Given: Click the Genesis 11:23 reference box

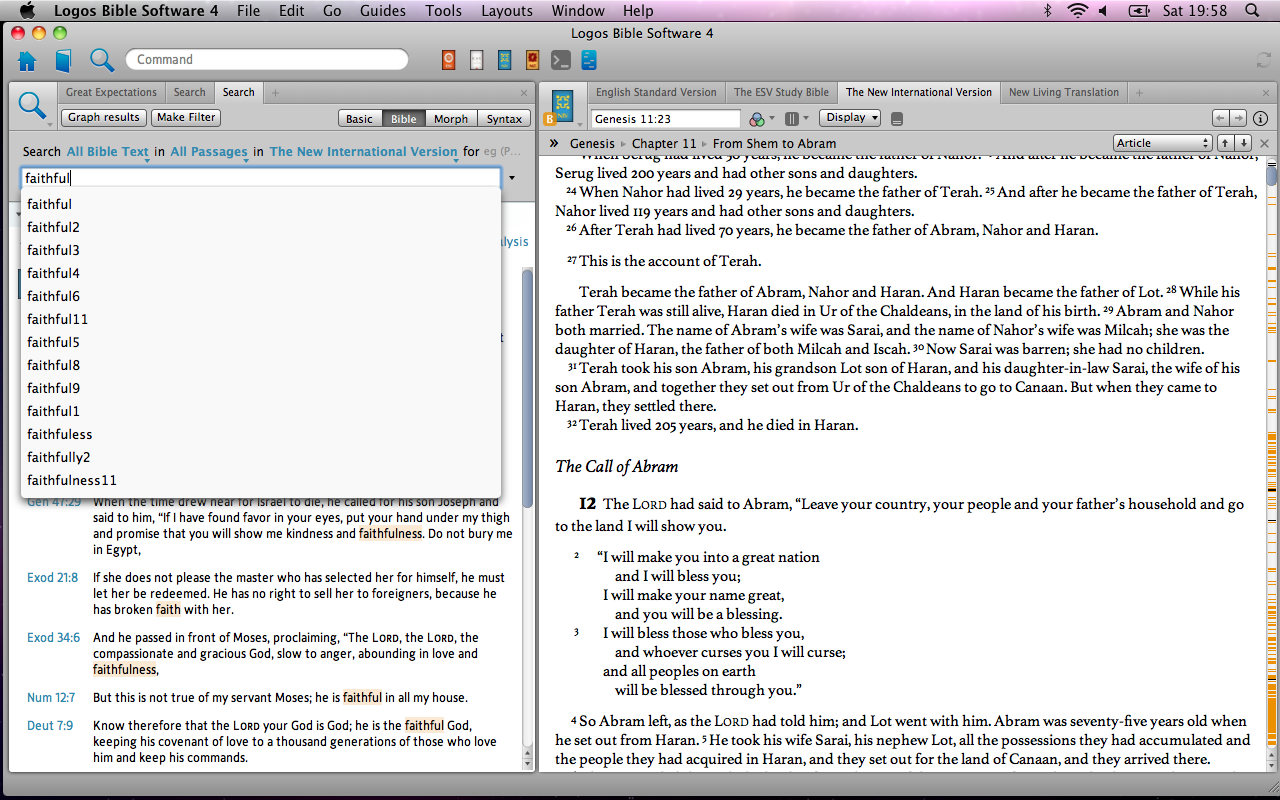Looking at the screenshot, I should pos(666,119).
